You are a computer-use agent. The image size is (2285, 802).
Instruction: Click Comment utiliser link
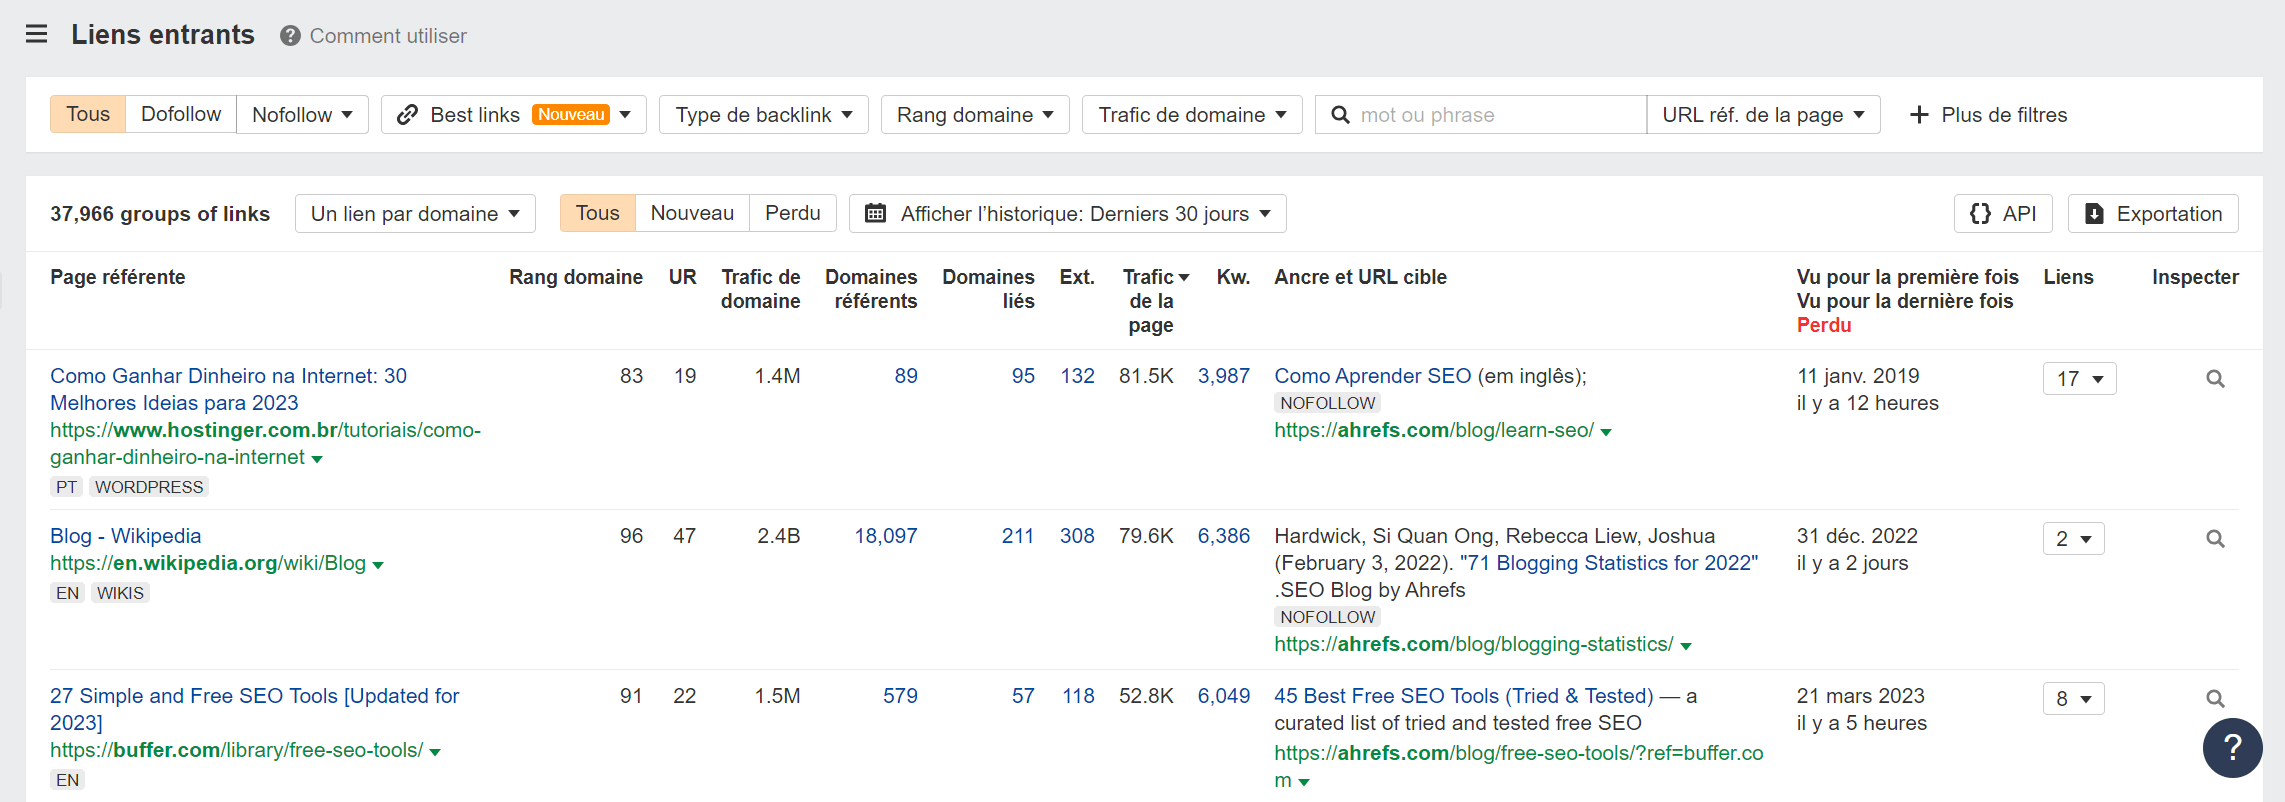[x=388, y=36]
